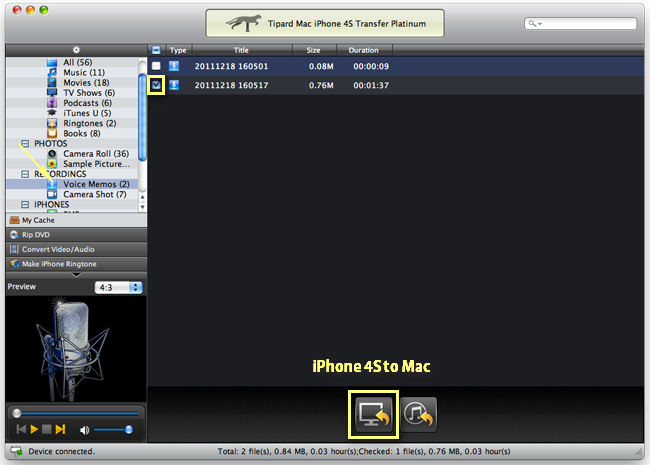Click the Books icon in sidebar
The height and width of the screenshot is (465, 650).
52,133
